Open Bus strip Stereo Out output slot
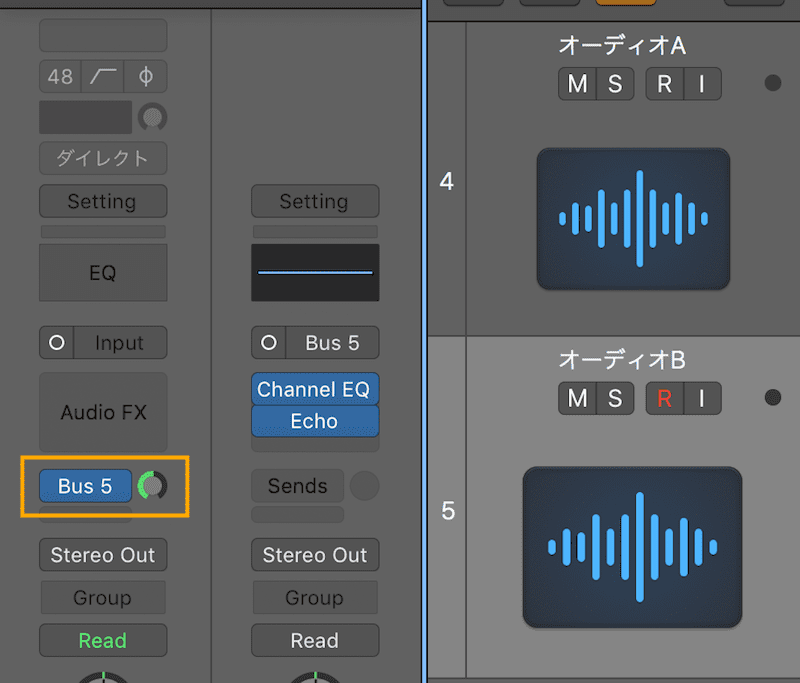This screenshot has height=683, width=800. click(315, 554)
